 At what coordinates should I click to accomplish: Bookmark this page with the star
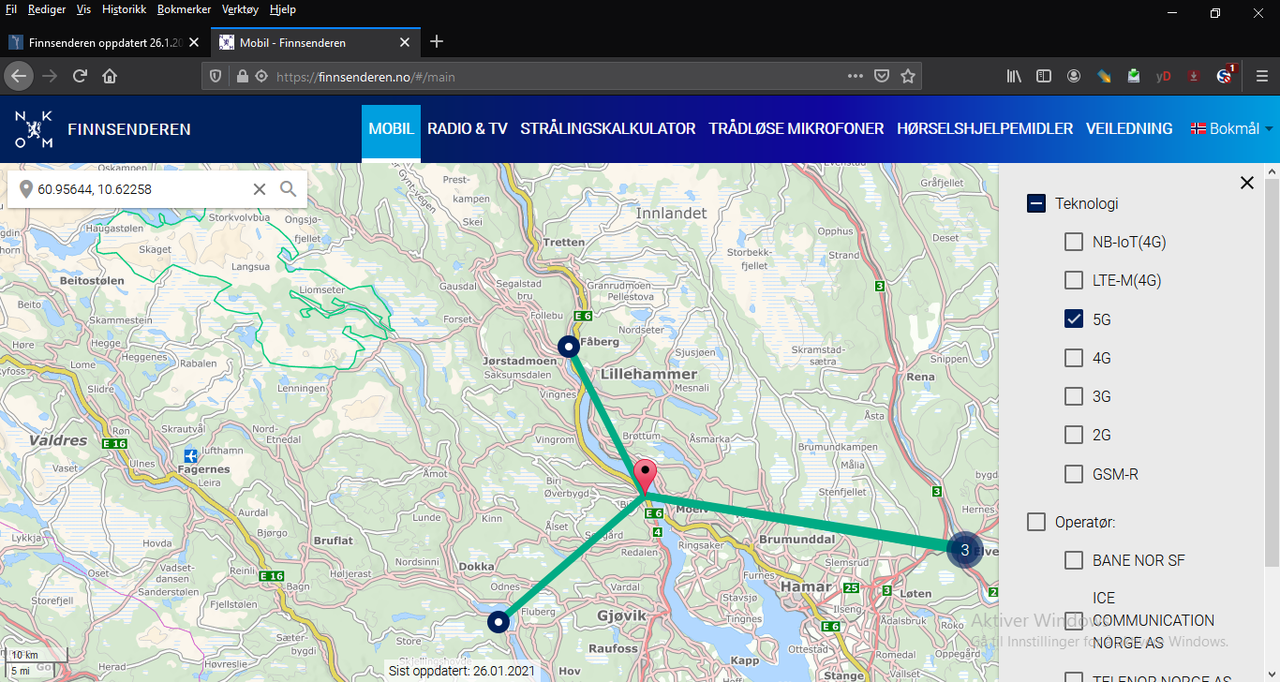pyautogui.click(x=908, y=76)
